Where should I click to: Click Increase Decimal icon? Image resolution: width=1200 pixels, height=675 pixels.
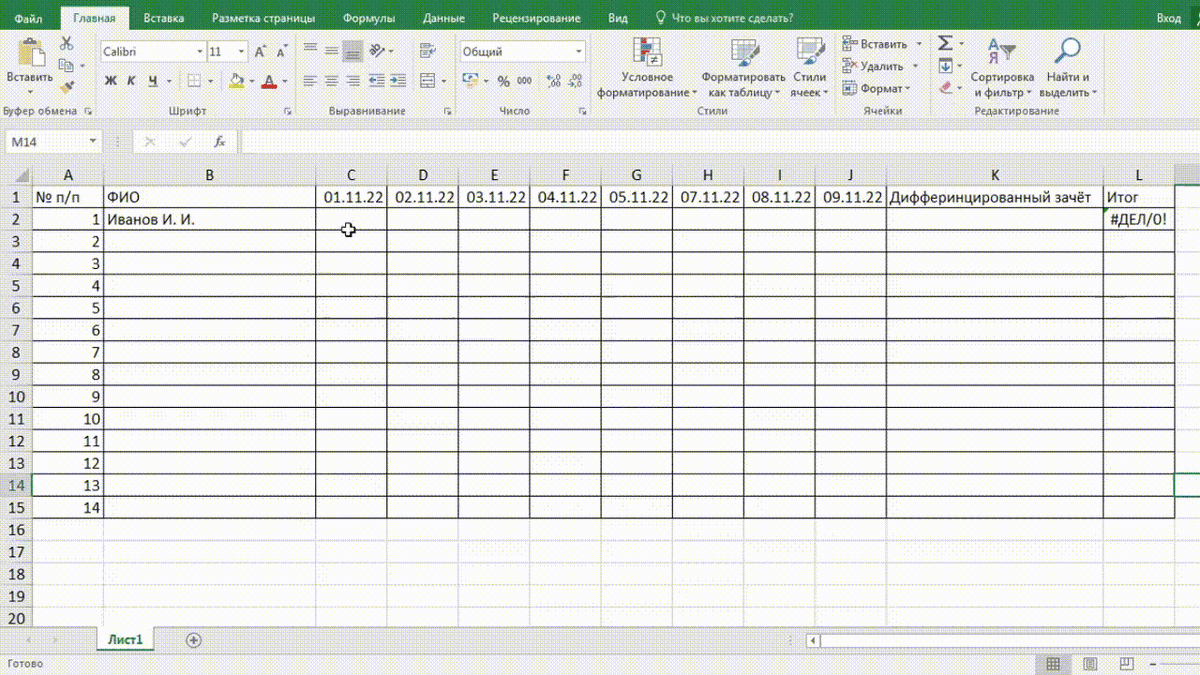[x=552, y=81]
